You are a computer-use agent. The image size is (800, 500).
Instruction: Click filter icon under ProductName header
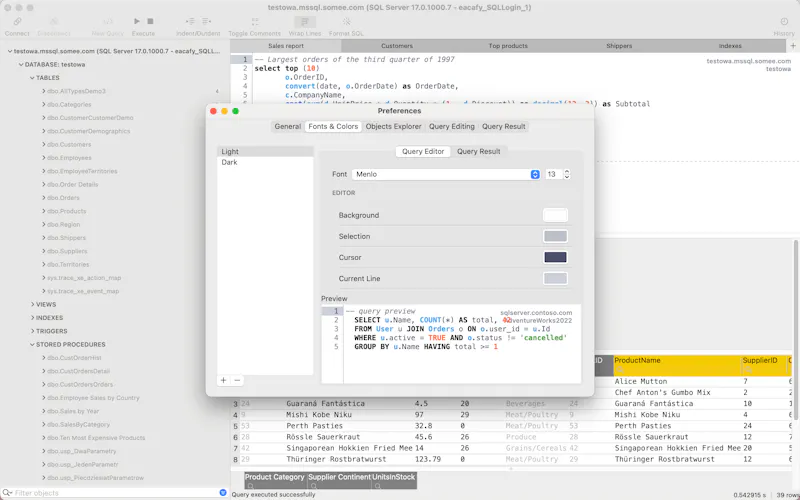(620, 369)
